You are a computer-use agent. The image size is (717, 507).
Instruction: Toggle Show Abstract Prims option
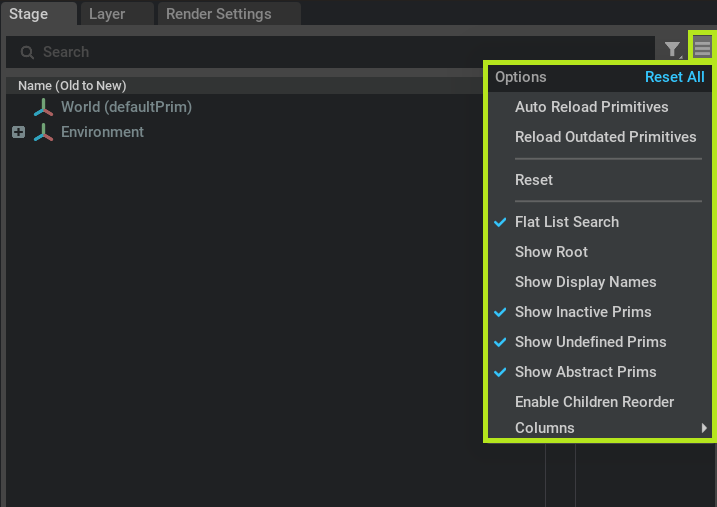(585, 372)
